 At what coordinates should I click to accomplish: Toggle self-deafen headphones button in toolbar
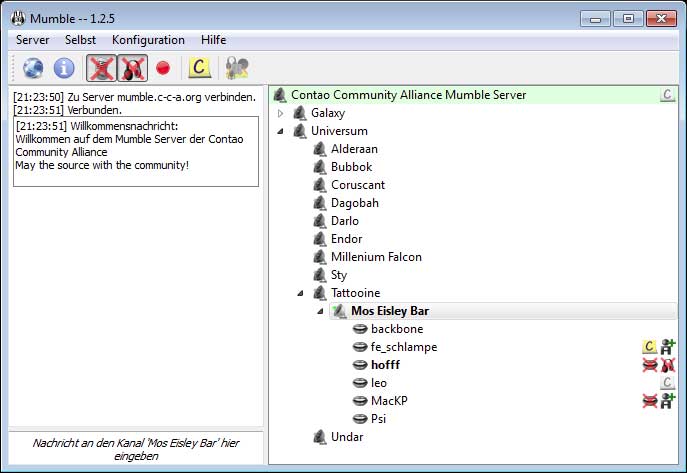[132, 68]
